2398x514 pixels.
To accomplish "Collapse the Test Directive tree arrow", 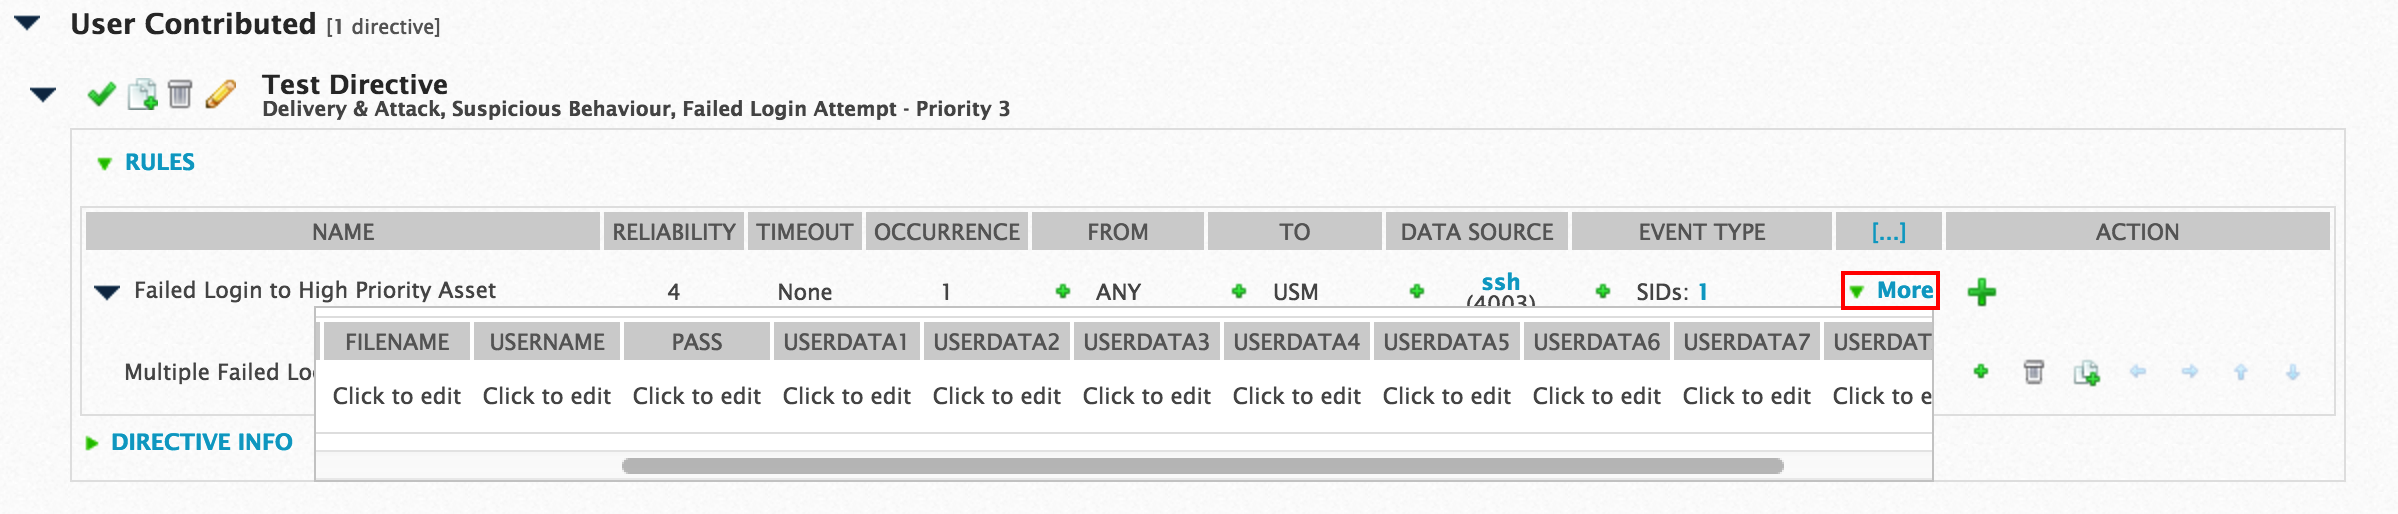I will (x=43, y=95).
